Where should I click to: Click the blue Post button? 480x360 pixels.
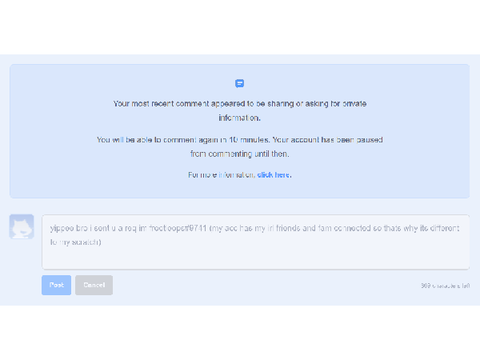click(56, 285)
